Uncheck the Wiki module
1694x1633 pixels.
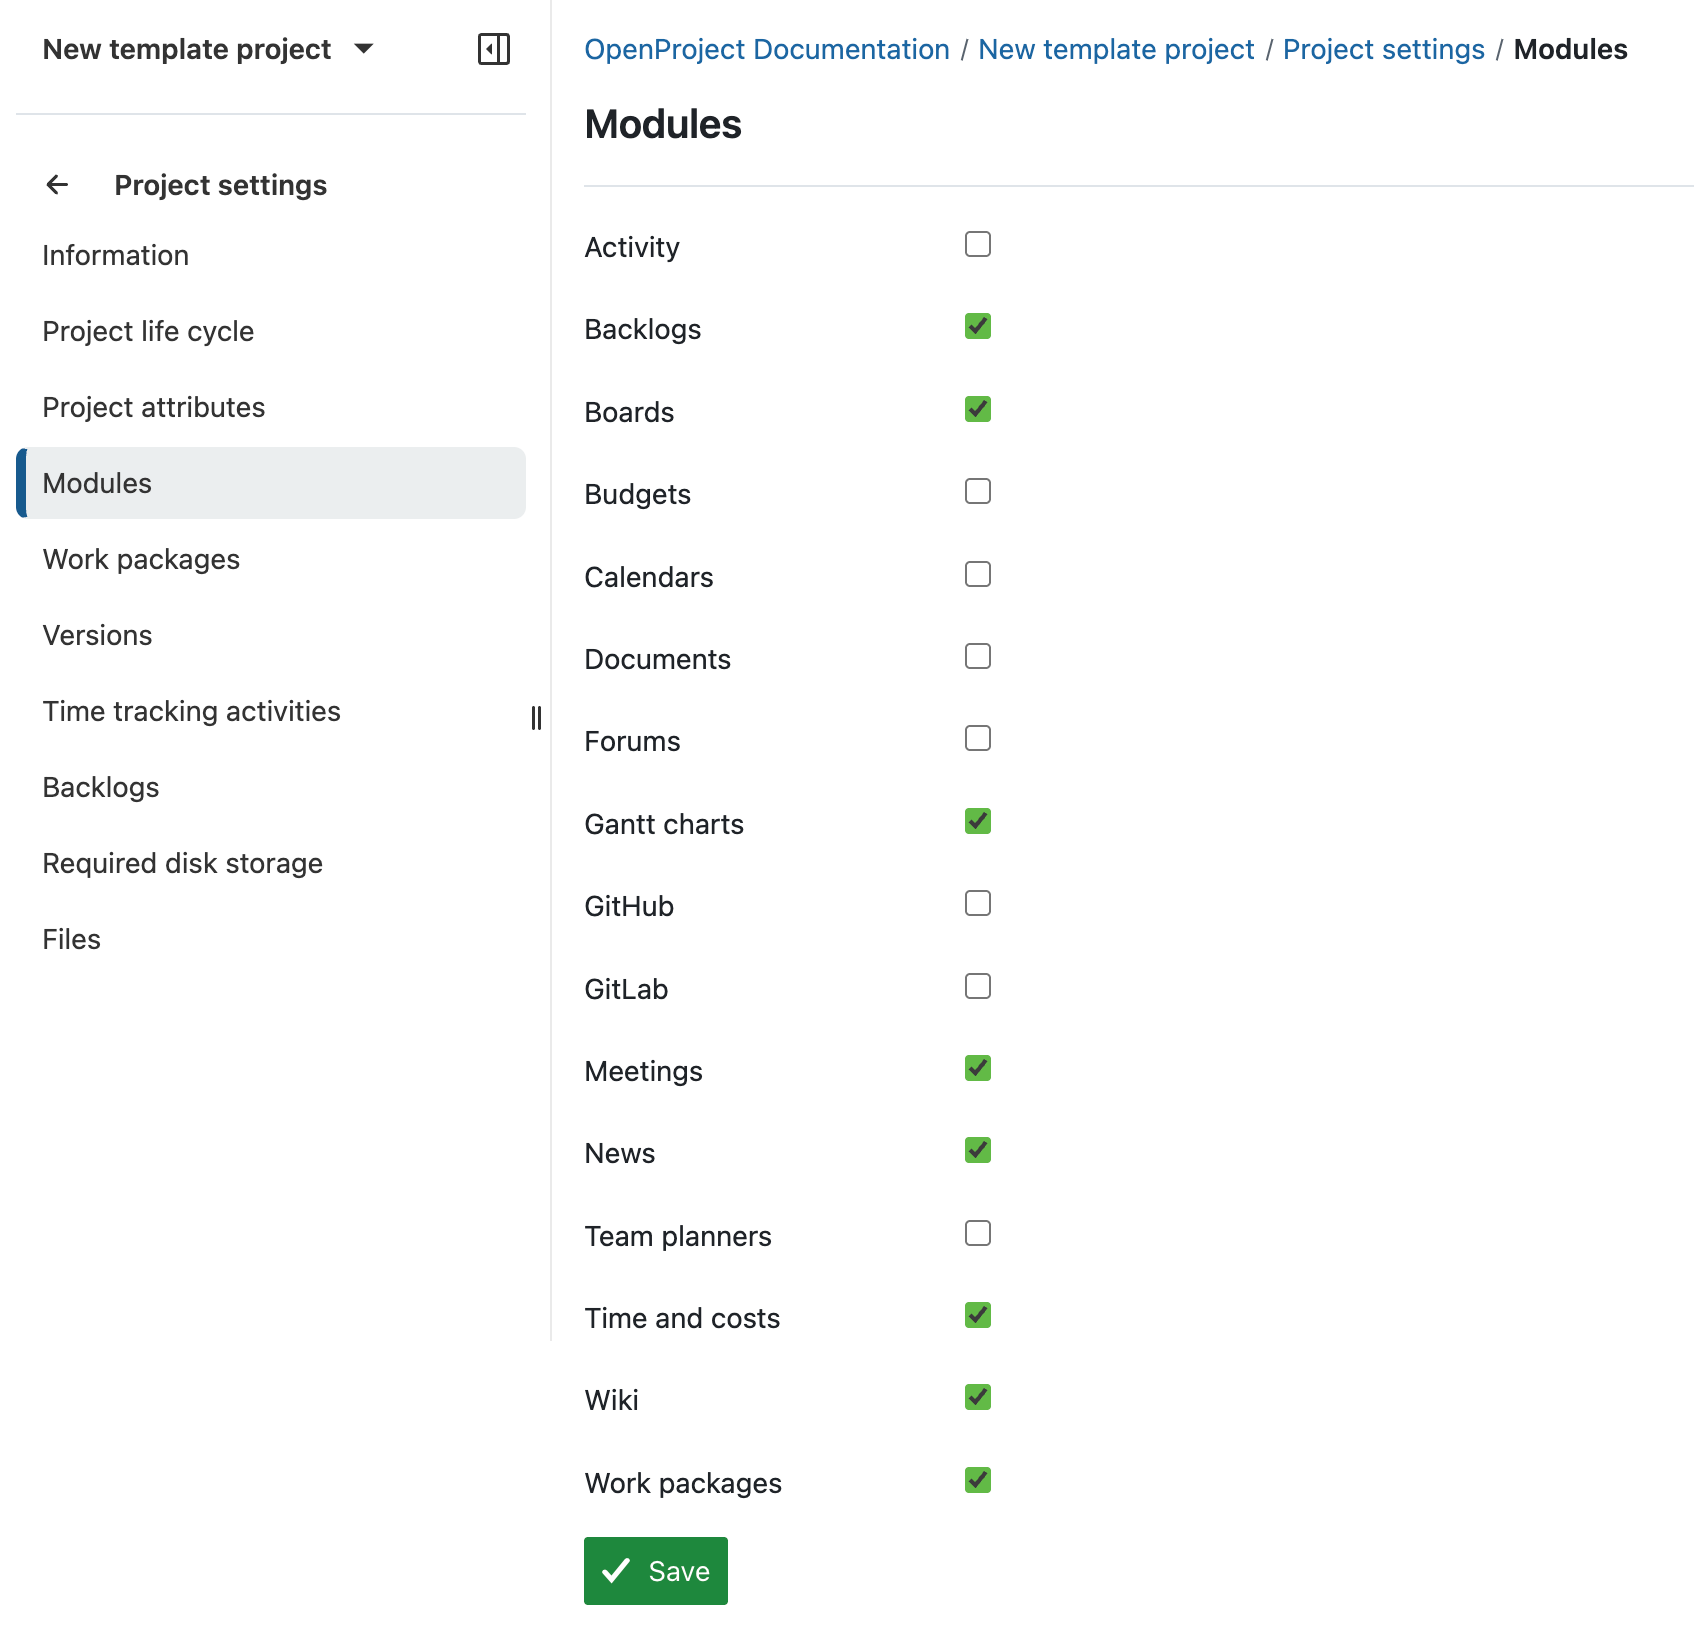(x=977, y=1397)
